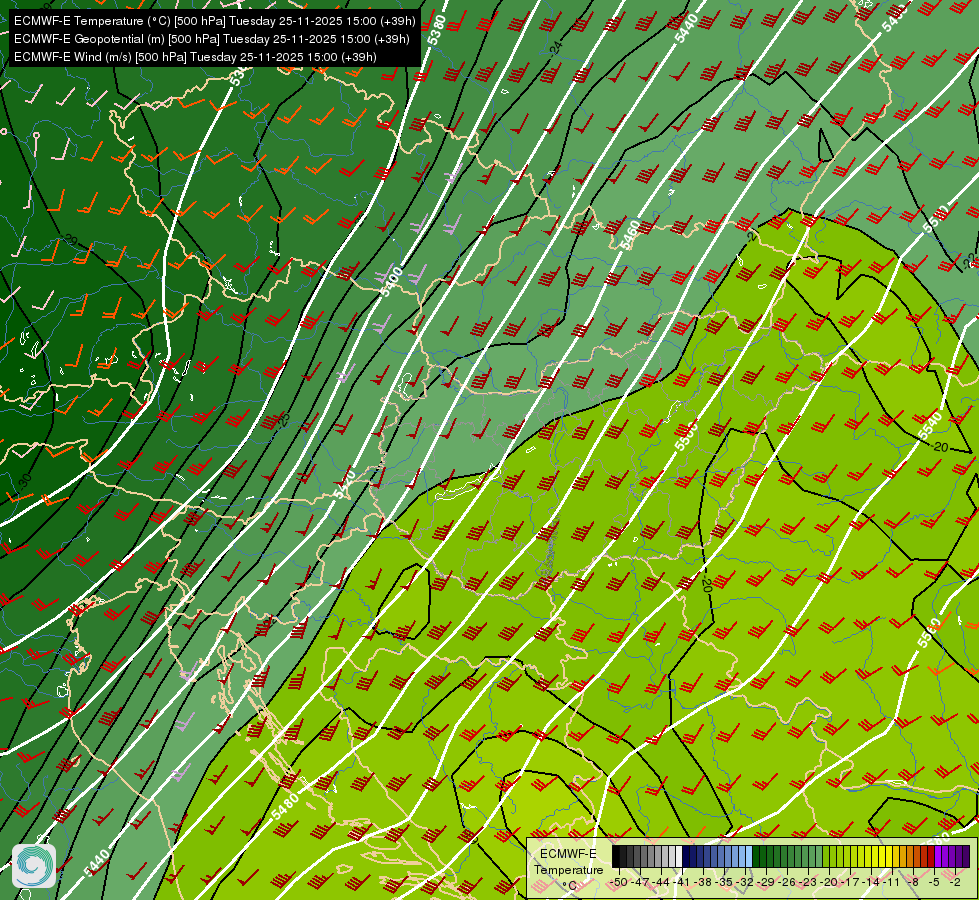Click the -50 legend tick label
Viewport: 979px width, 900px height.
click(619, 882)
